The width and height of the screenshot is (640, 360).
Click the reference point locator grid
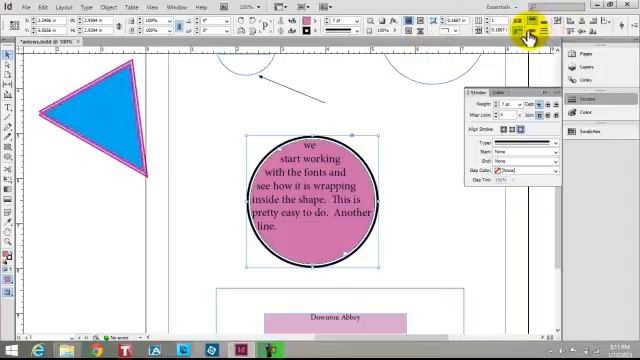[x=14, y=25]
